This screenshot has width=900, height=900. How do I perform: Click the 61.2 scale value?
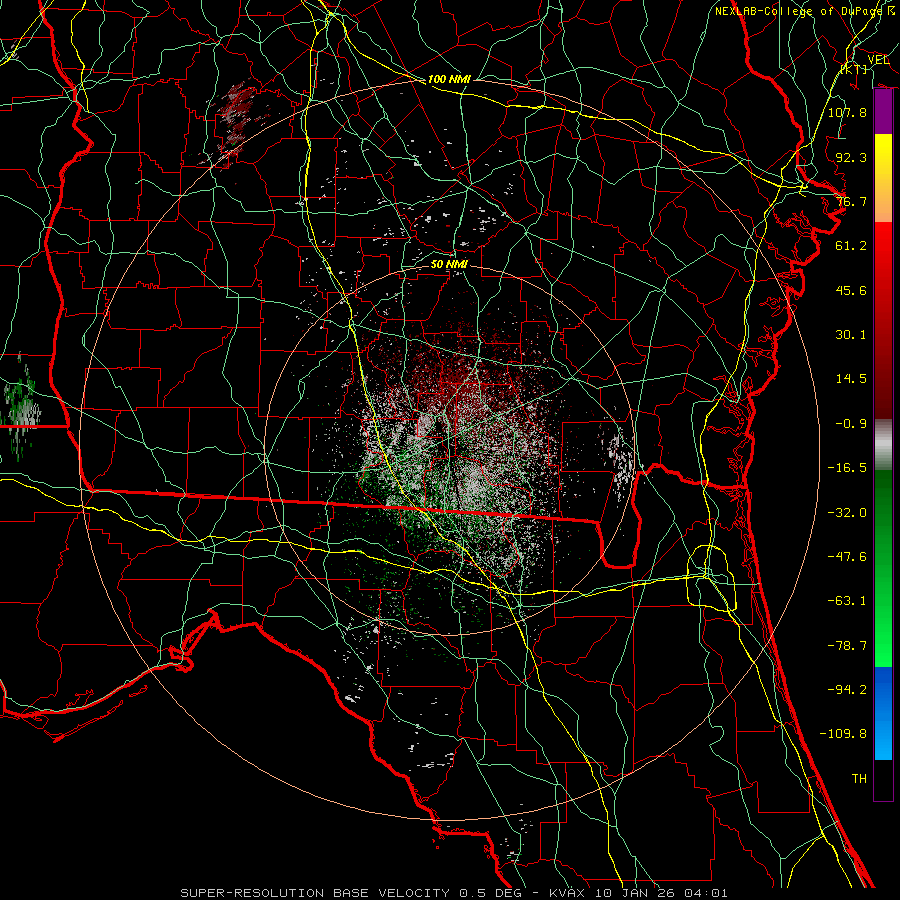click(x=851, y=246)
